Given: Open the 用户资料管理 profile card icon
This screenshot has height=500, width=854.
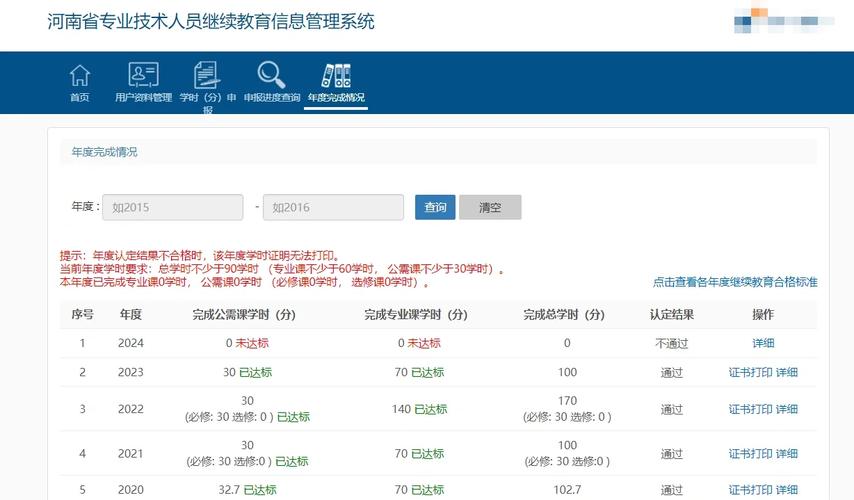Looking at the screenshot, I should [143, 75].
